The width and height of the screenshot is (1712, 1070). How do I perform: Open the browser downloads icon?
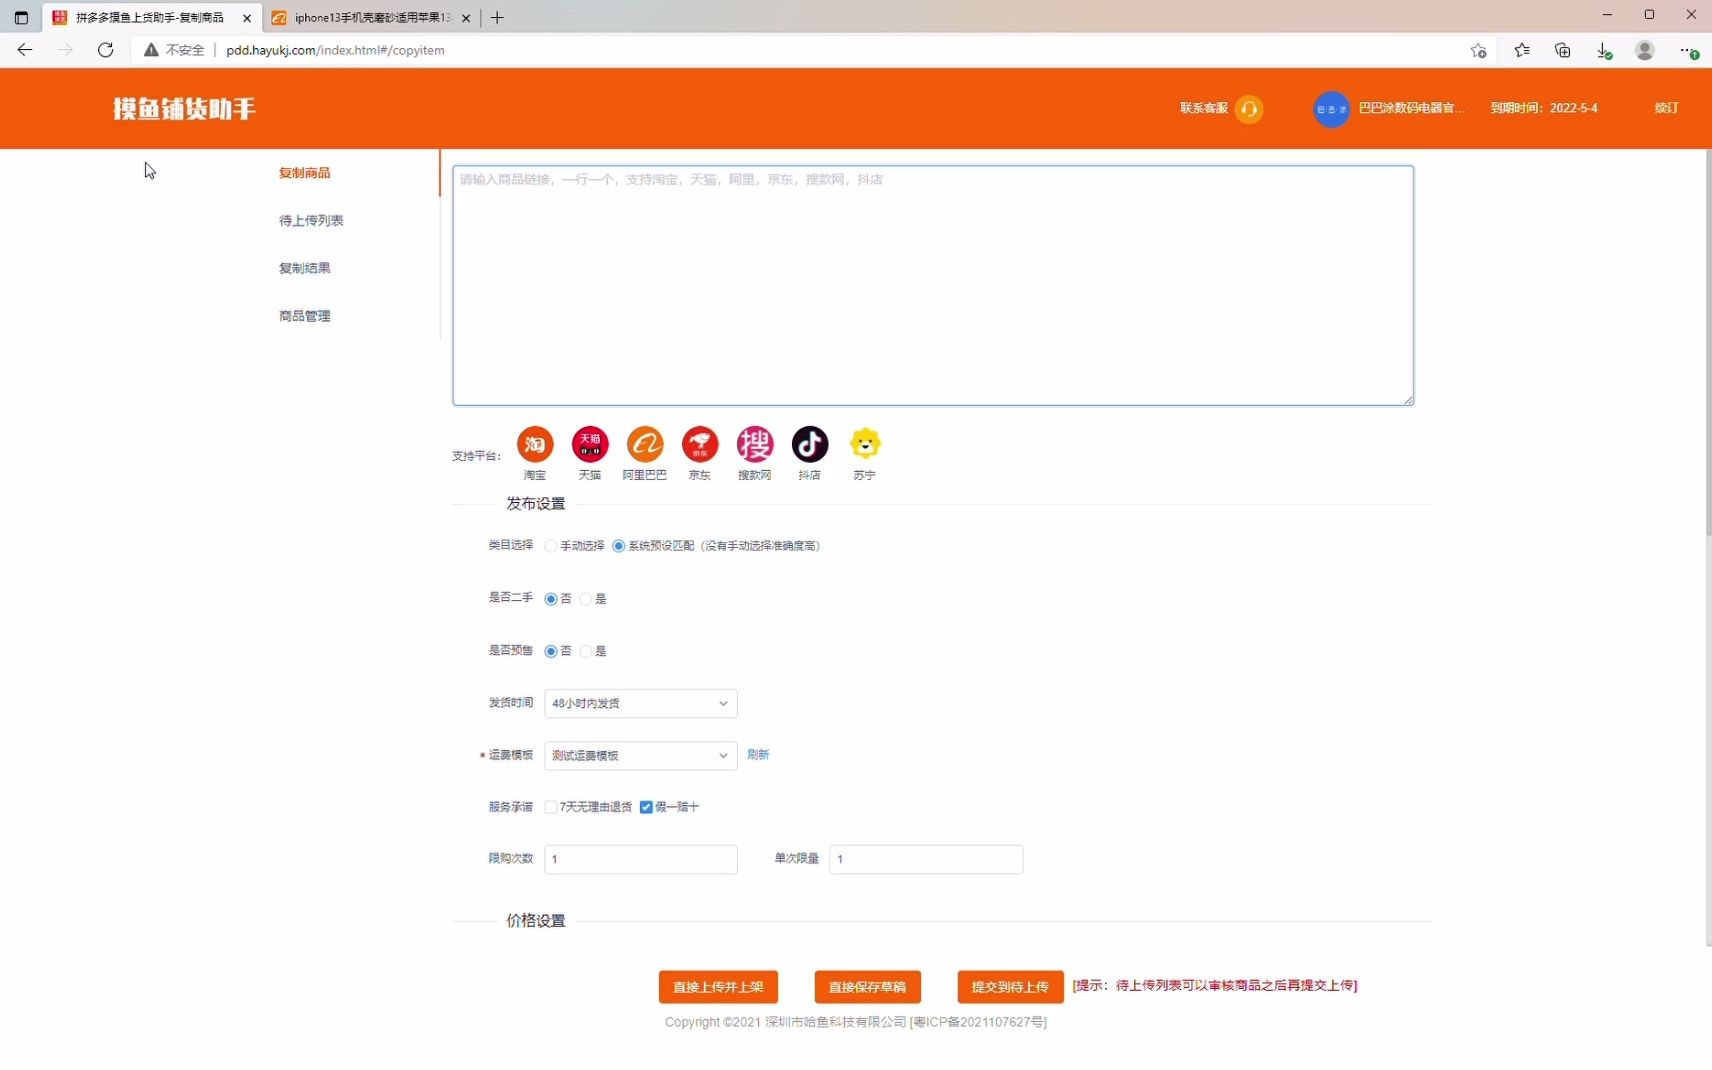(1604, 50)
